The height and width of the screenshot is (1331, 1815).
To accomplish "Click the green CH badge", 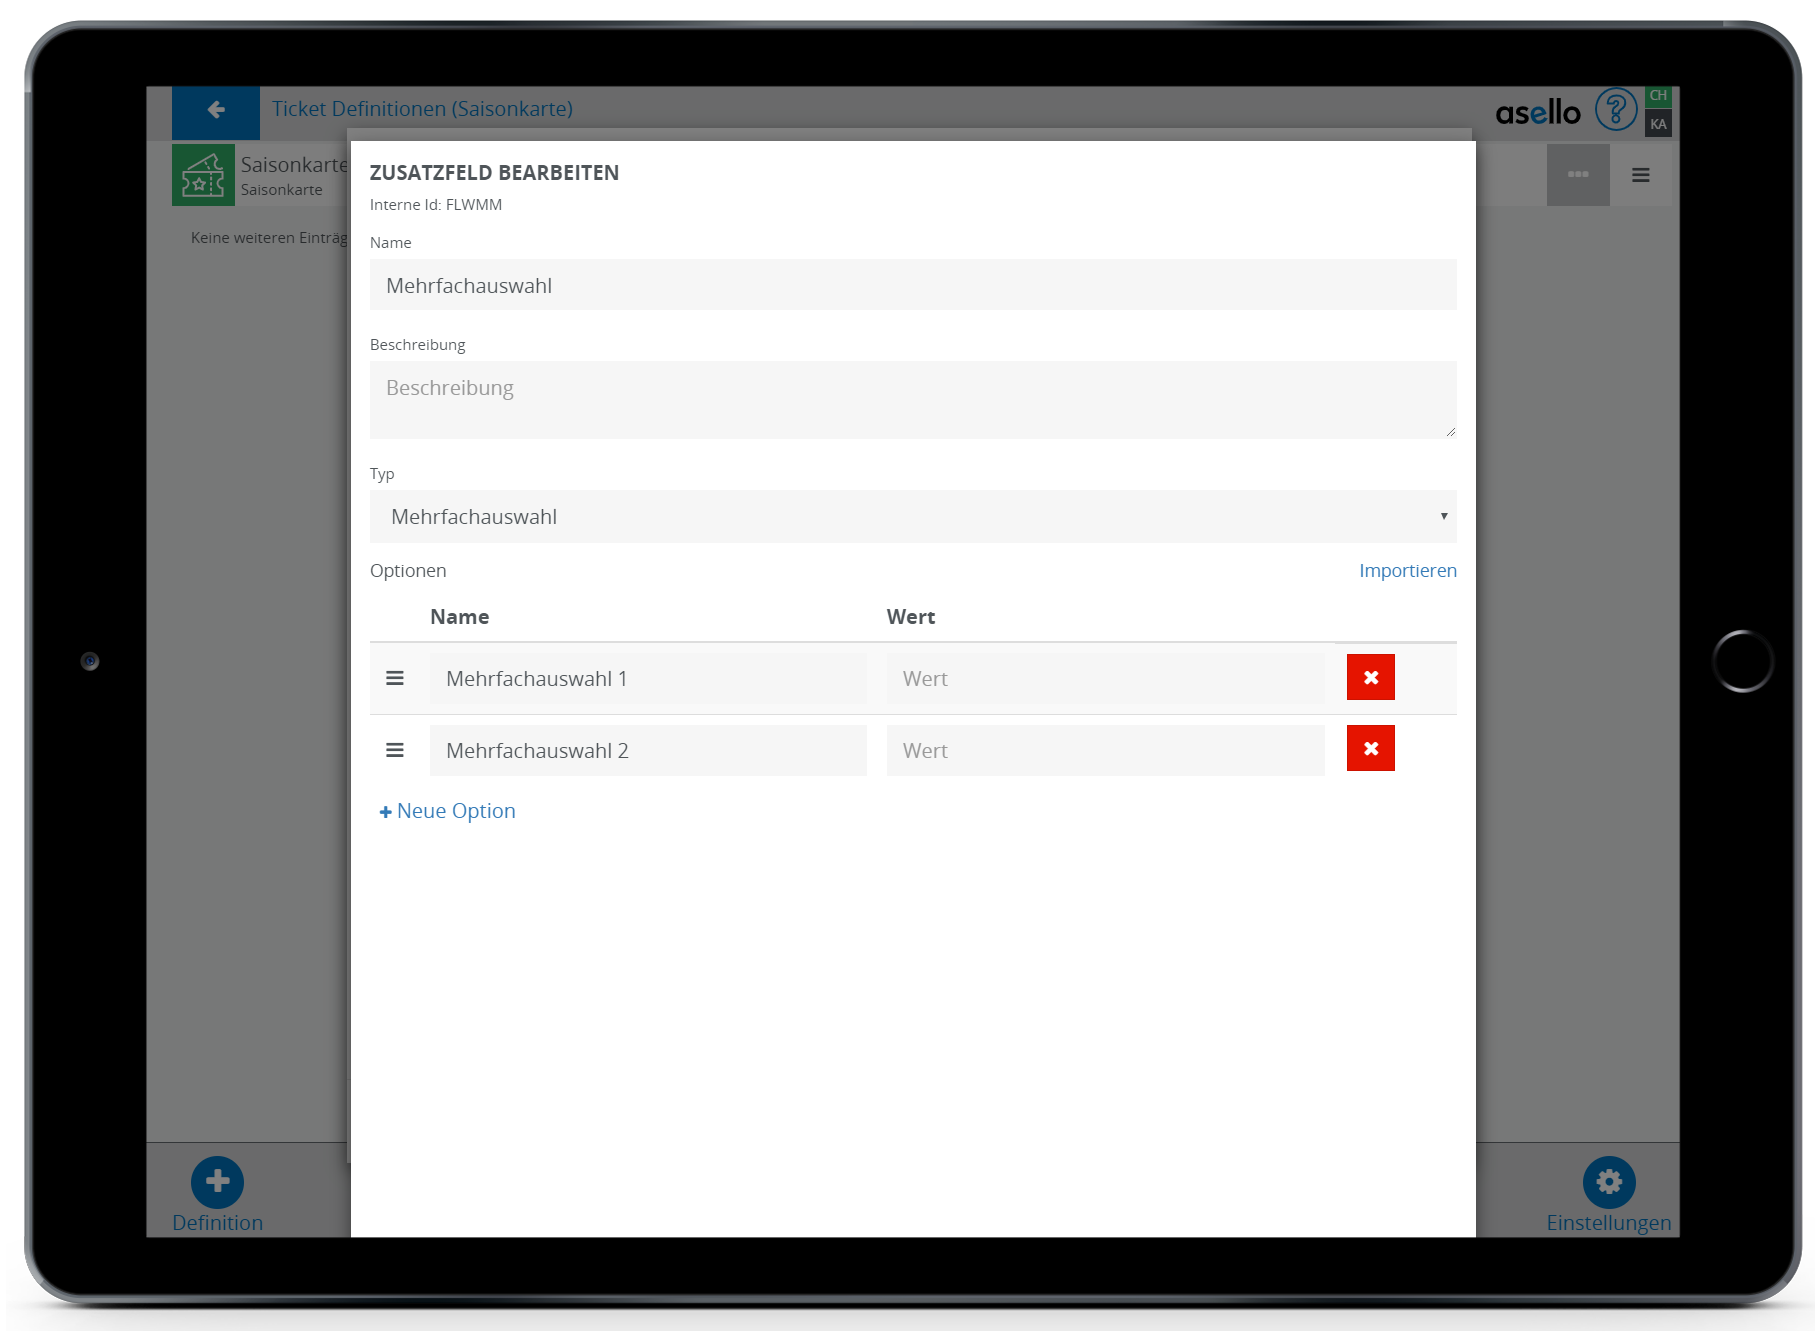I will point(1658,96).
